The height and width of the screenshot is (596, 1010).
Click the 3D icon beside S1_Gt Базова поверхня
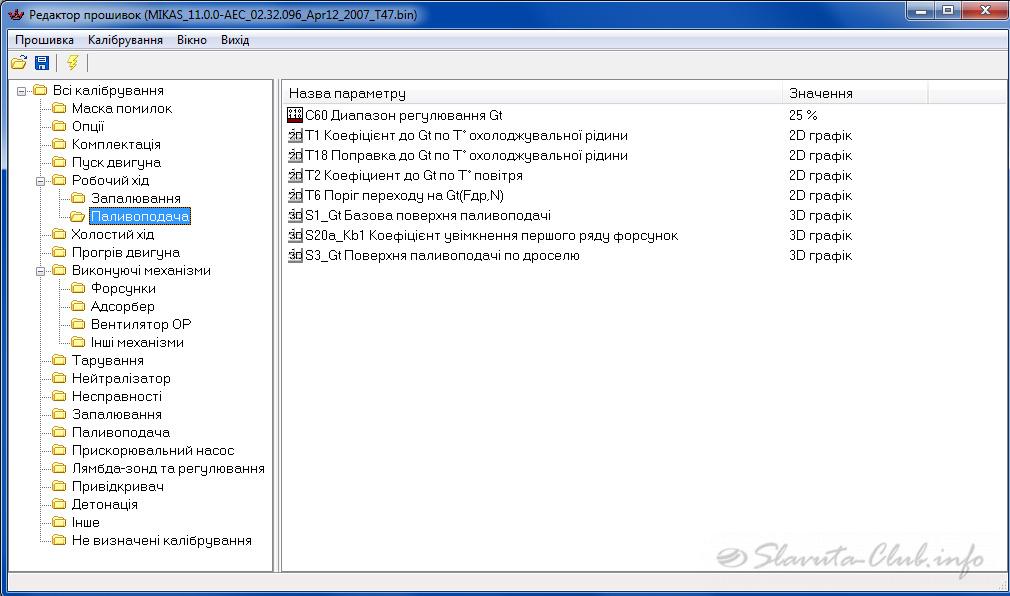[x=295, y=216]
